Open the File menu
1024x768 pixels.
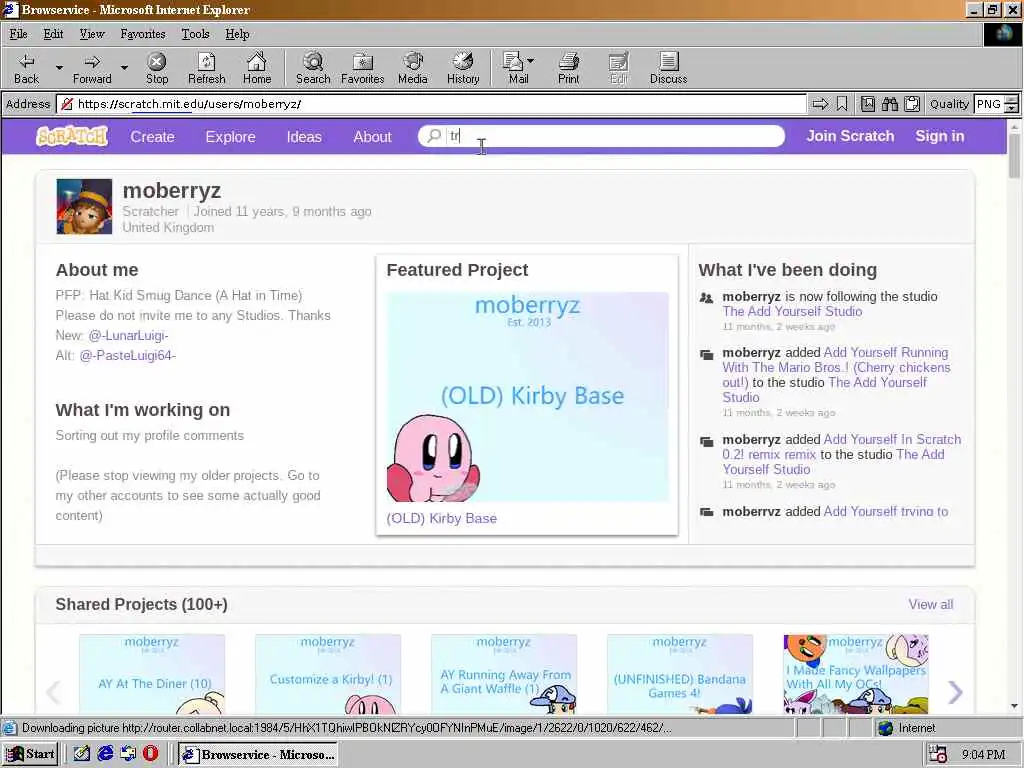pyautogui.click(x=18, y=34)
